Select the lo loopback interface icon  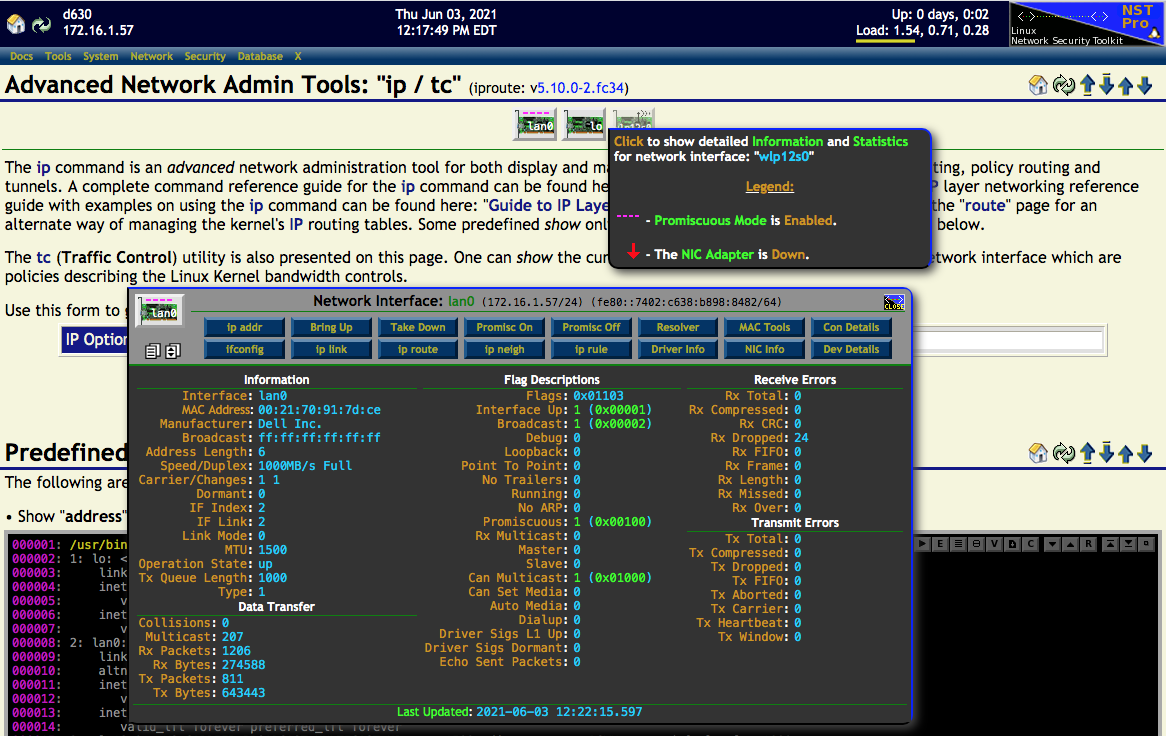coord(583,124)
